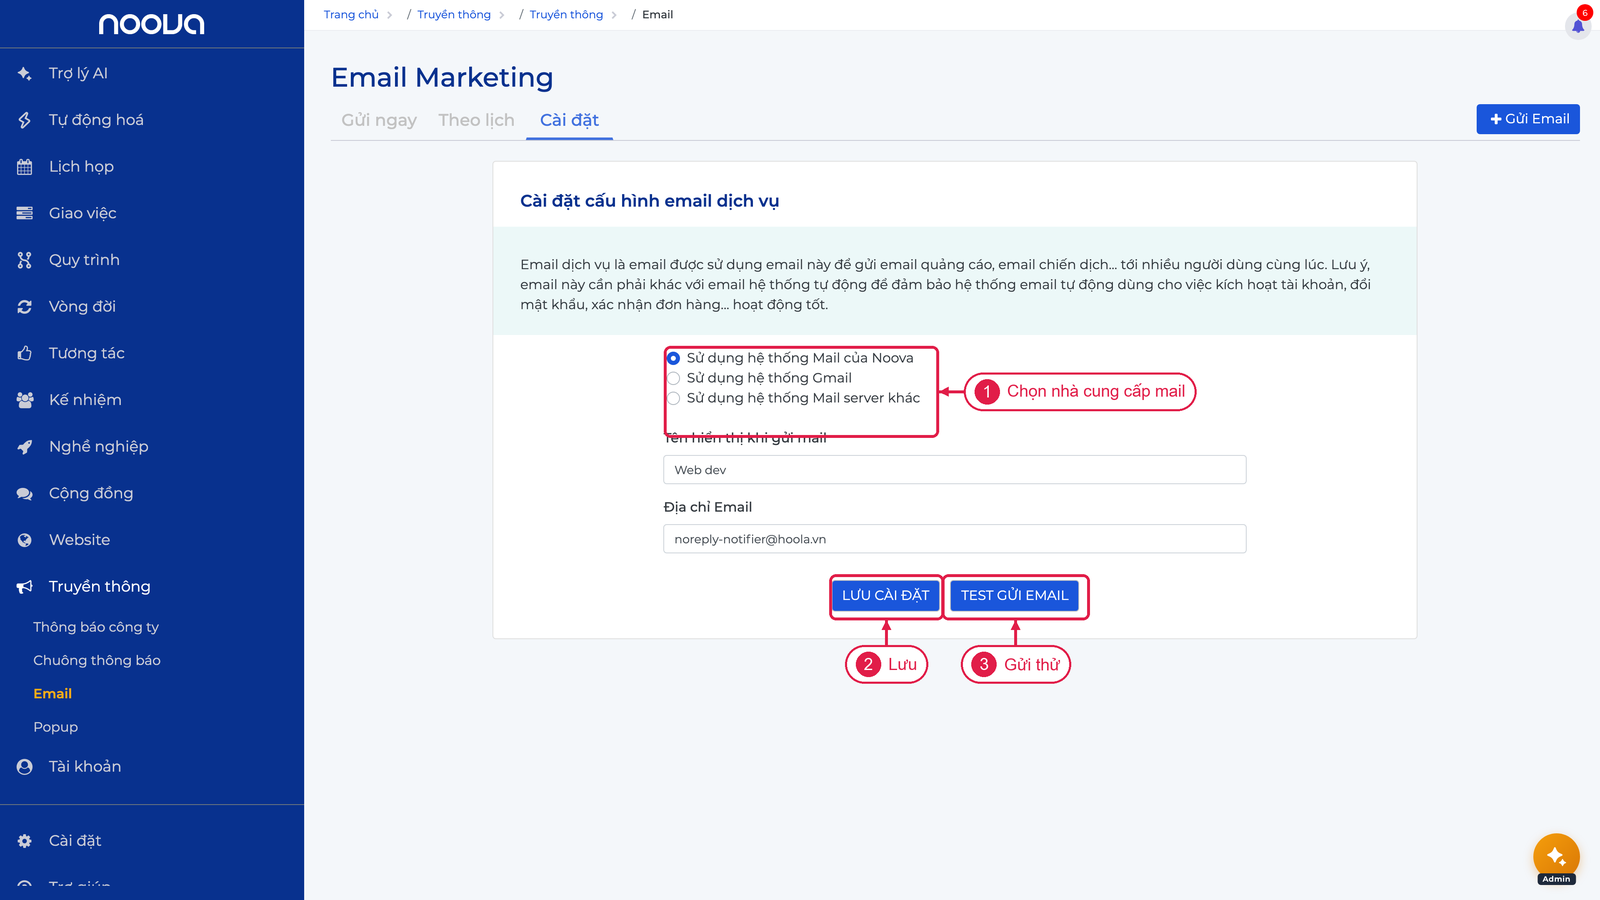Click the Gửi Email button

pos(1528,119)
